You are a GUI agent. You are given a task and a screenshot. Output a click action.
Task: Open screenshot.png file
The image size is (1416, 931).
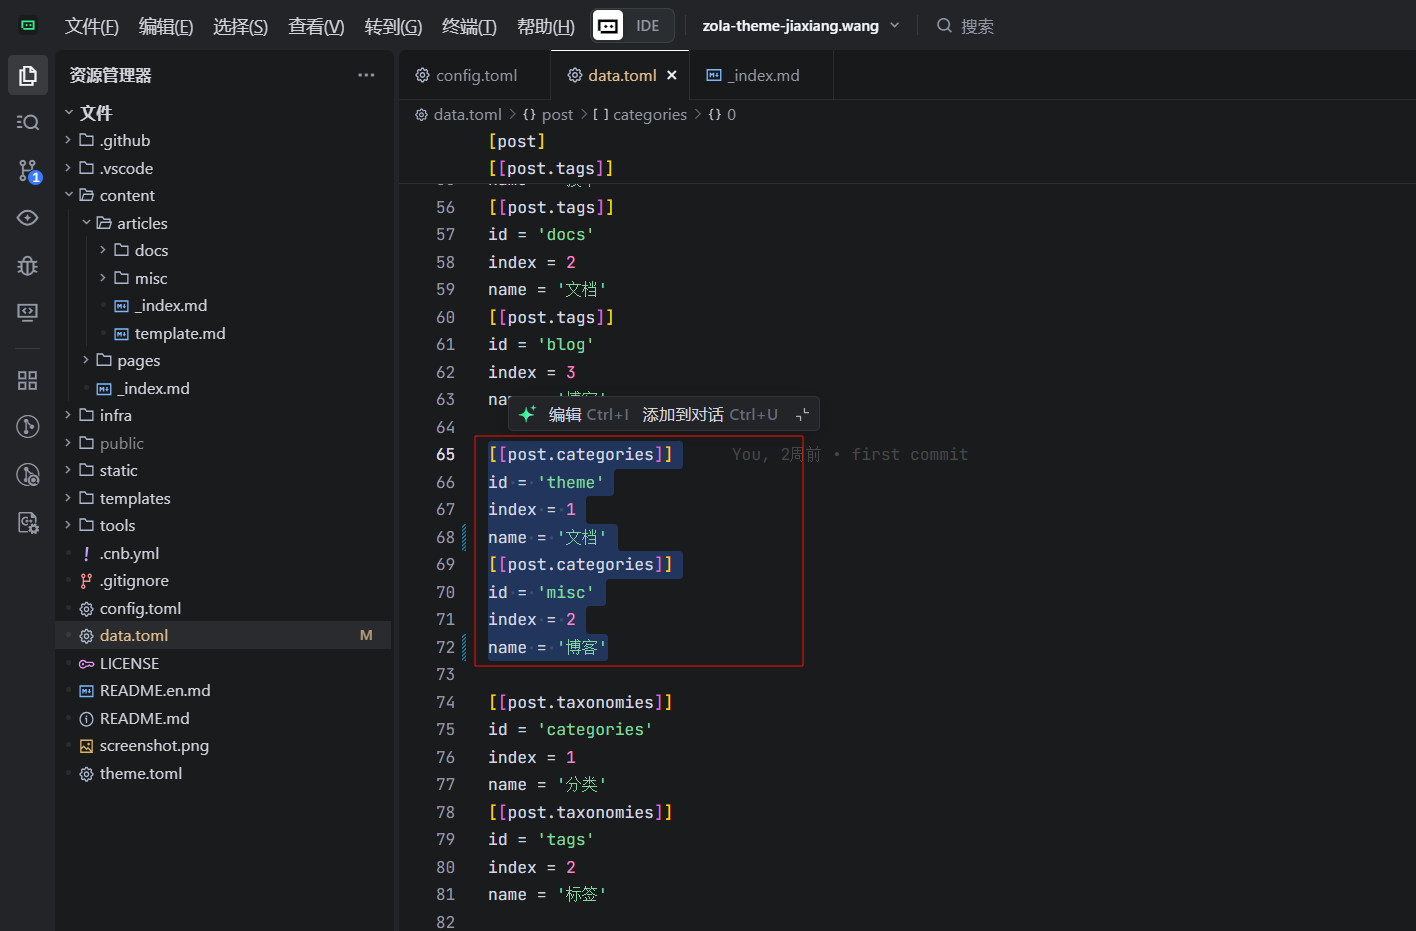[x=223, y=745]
